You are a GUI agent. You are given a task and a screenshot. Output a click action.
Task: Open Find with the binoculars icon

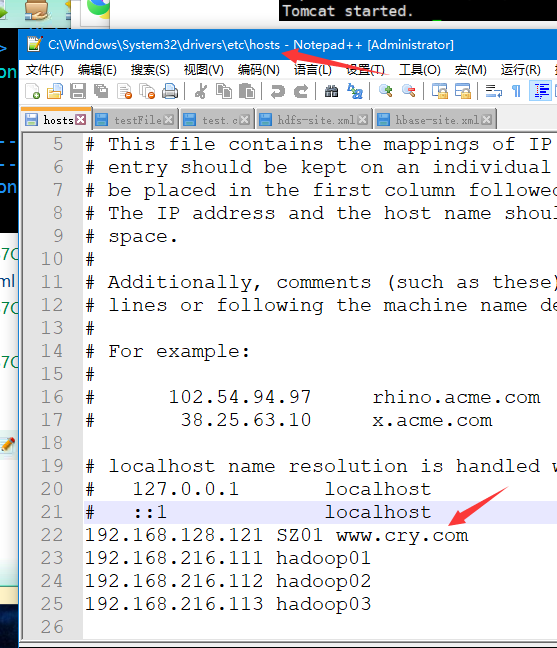coord(331,91)
